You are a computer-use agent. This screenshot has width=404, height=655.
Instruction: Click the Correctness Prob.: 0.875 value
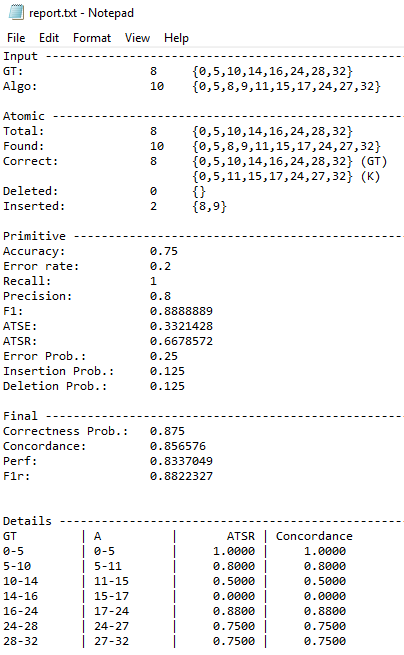coord(167,431)
